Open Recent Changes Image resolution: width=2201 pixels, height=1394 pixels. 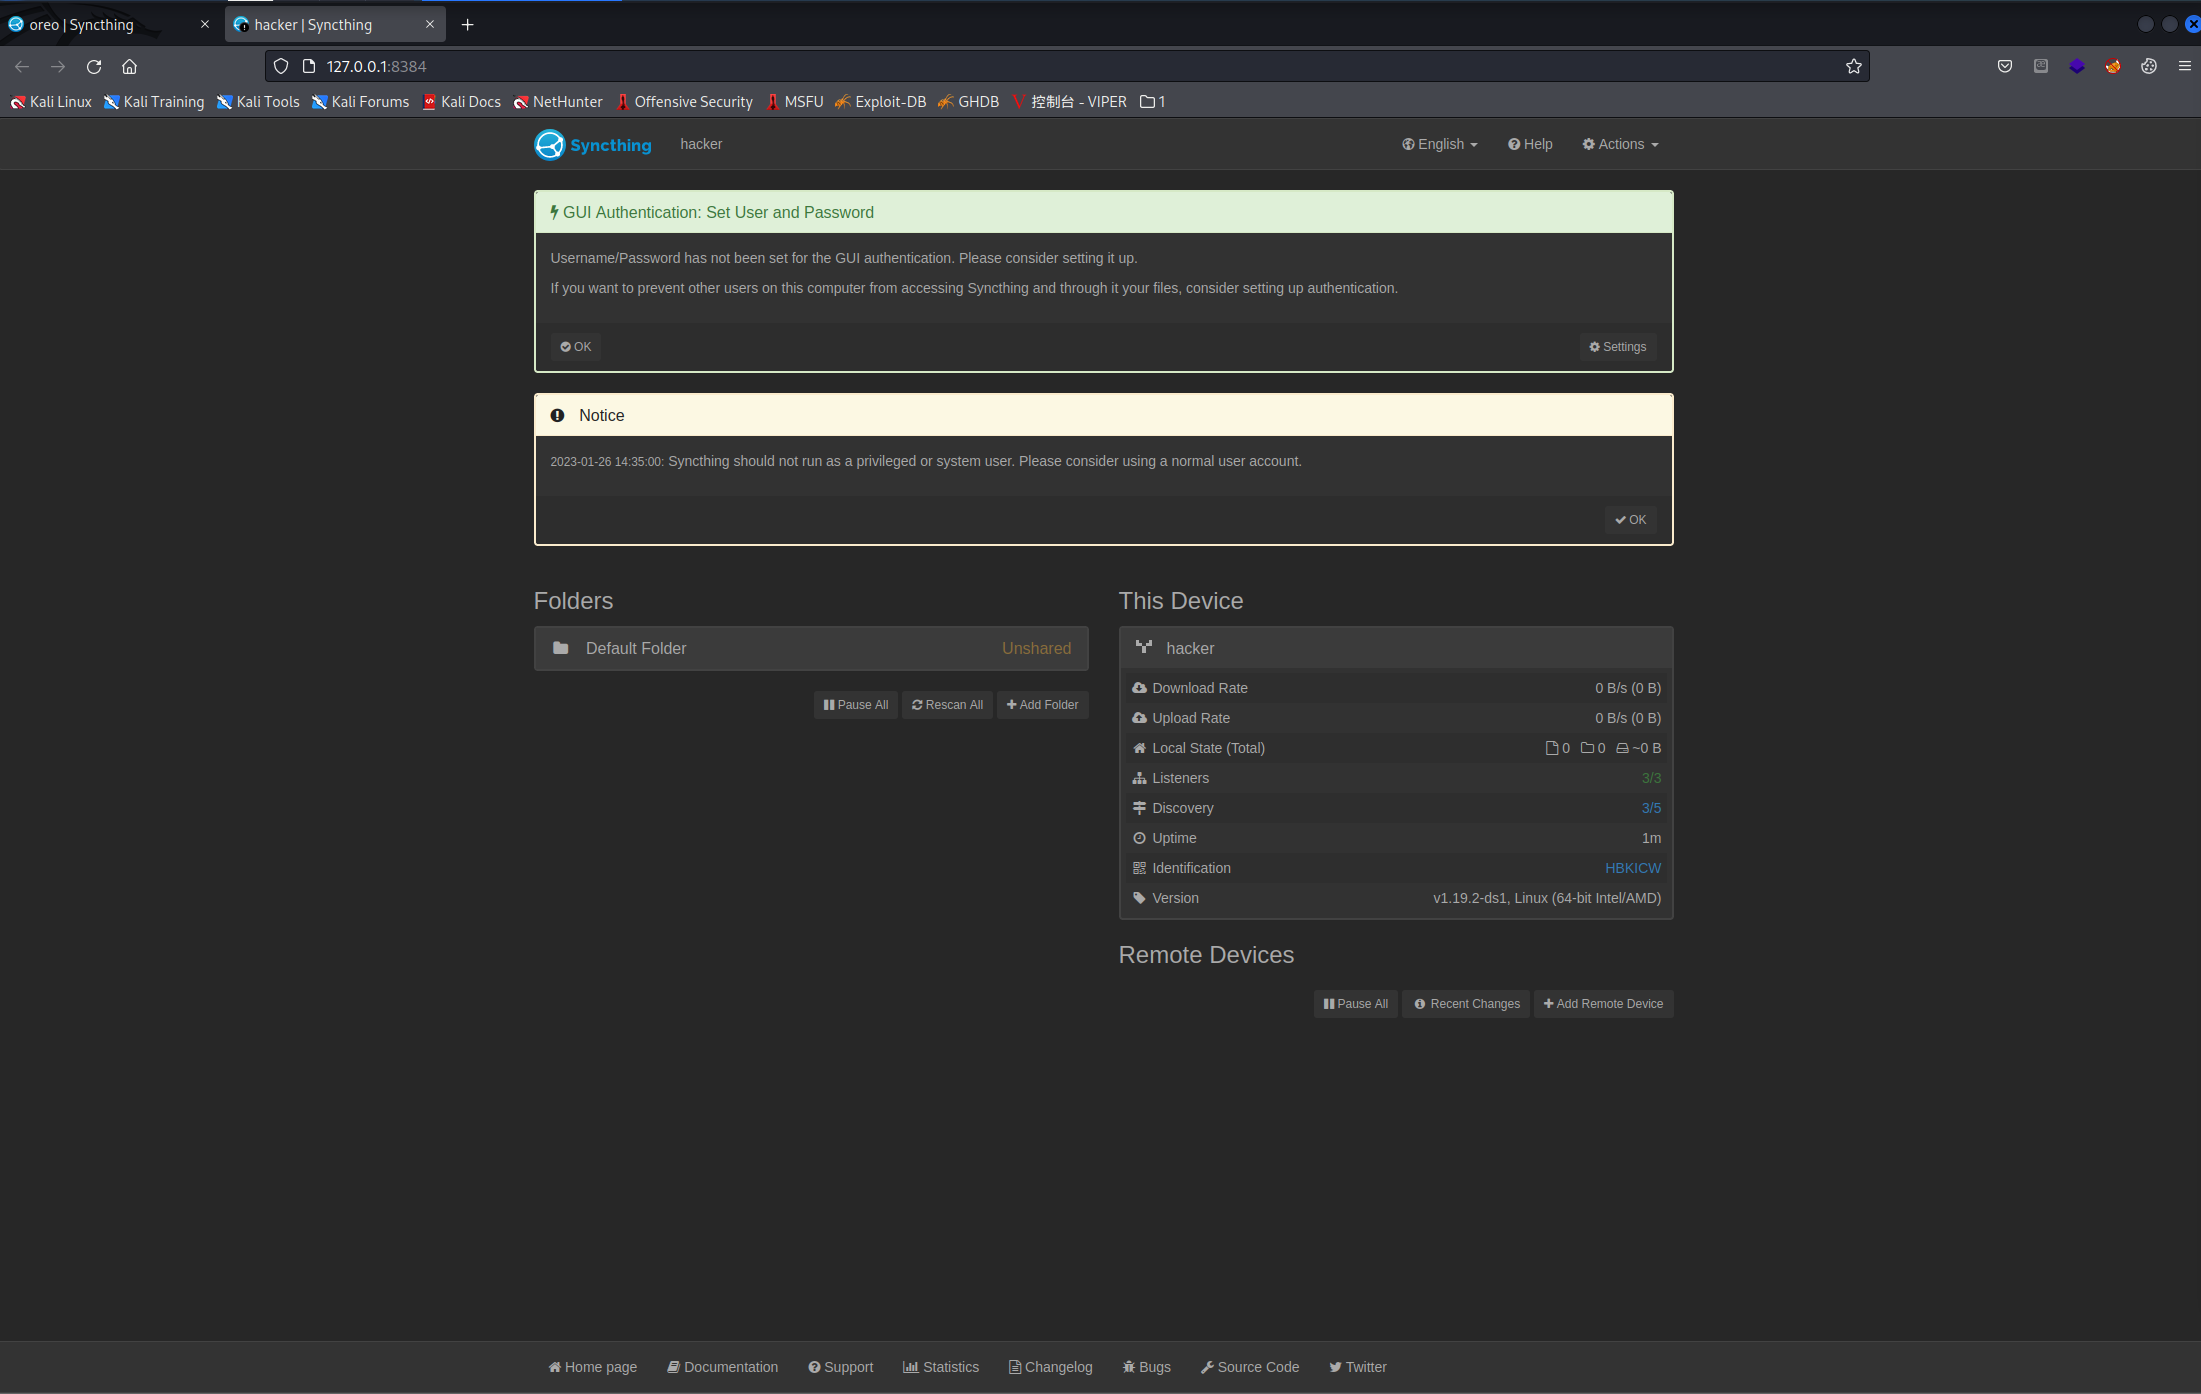click(1466, 1004)
